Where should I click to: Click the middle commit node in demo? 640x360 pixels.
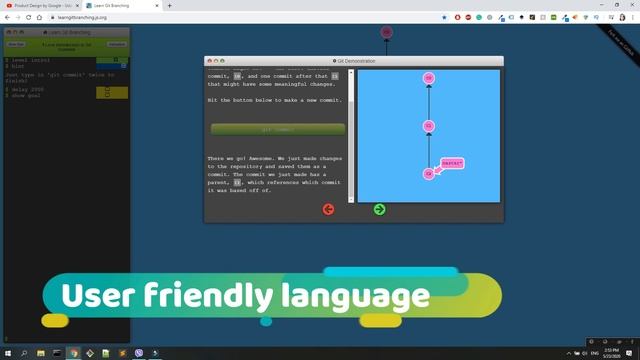[x=429, y=126]
